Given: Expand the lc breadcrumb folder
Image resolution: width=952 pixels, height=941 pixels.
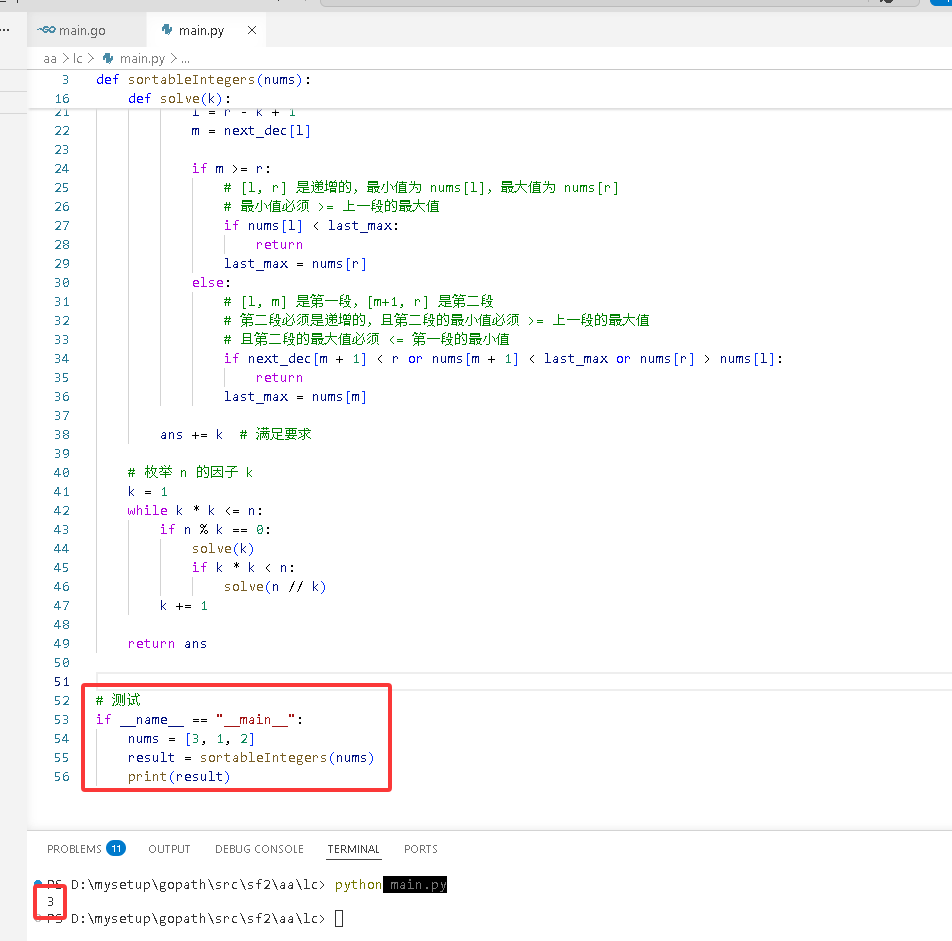Looking at the screenshot, I should 78,58.
